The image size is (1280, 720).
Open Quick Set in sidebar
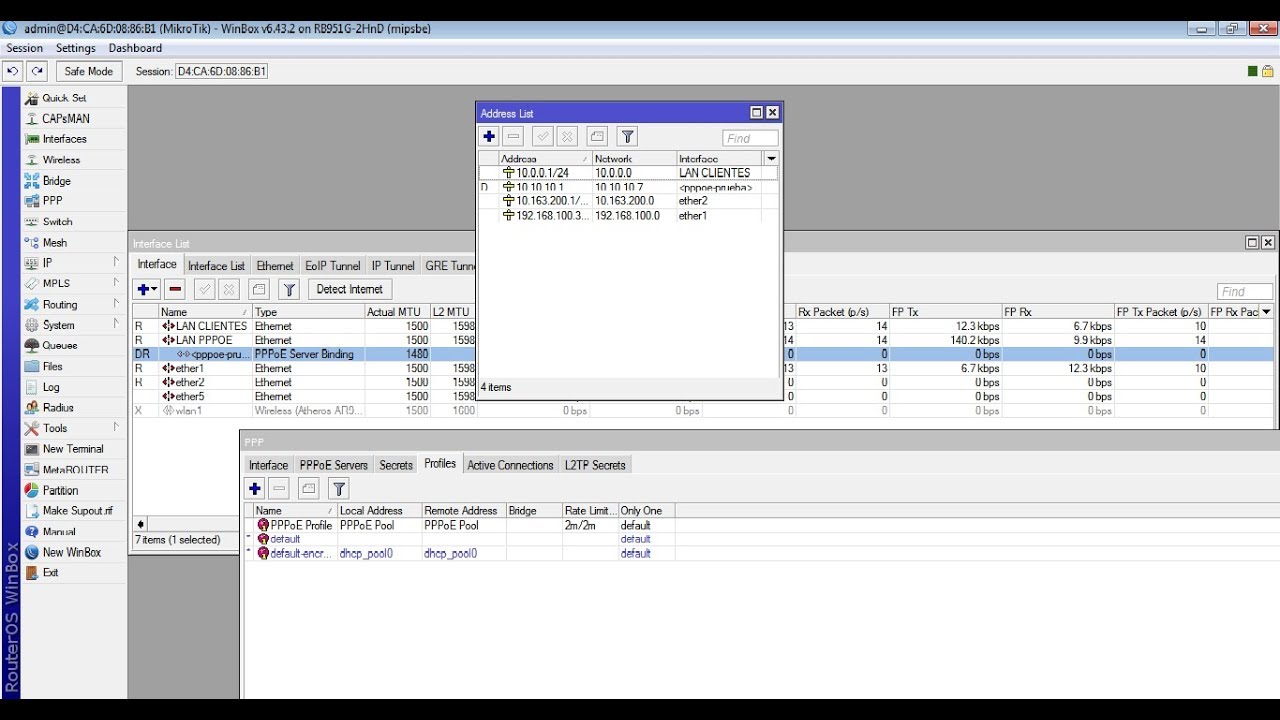tap(64, 98)
